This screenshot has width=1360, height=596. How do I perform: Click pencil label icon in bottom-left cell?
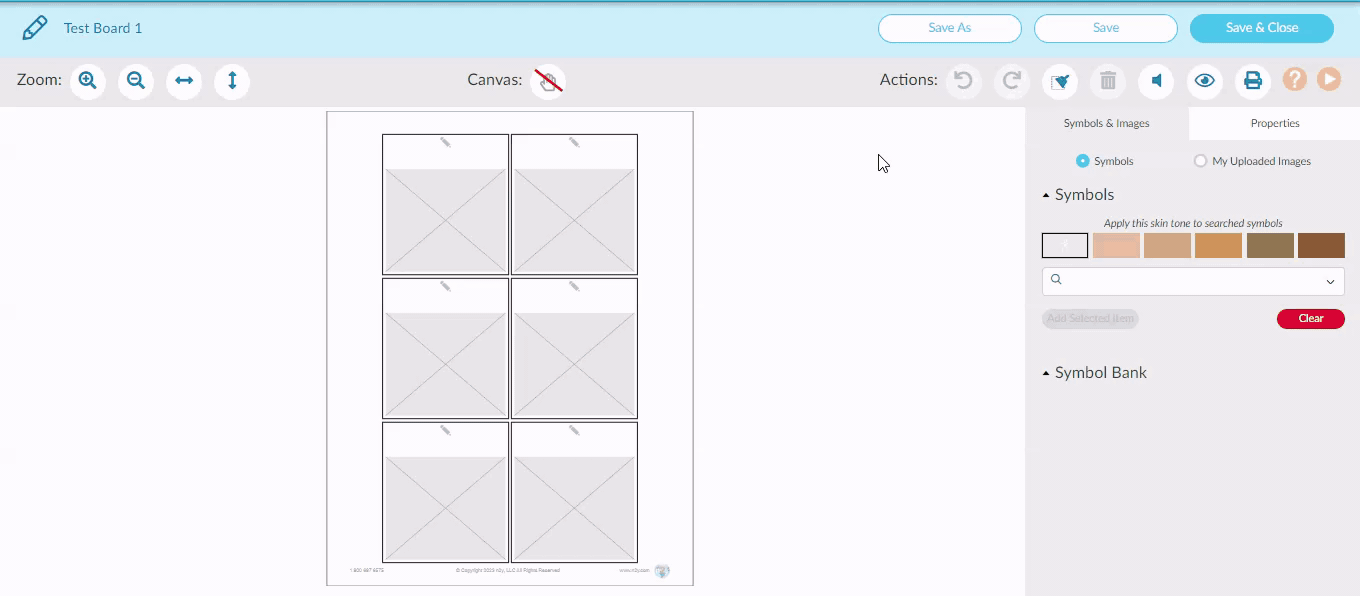click(x=445, y=431)
